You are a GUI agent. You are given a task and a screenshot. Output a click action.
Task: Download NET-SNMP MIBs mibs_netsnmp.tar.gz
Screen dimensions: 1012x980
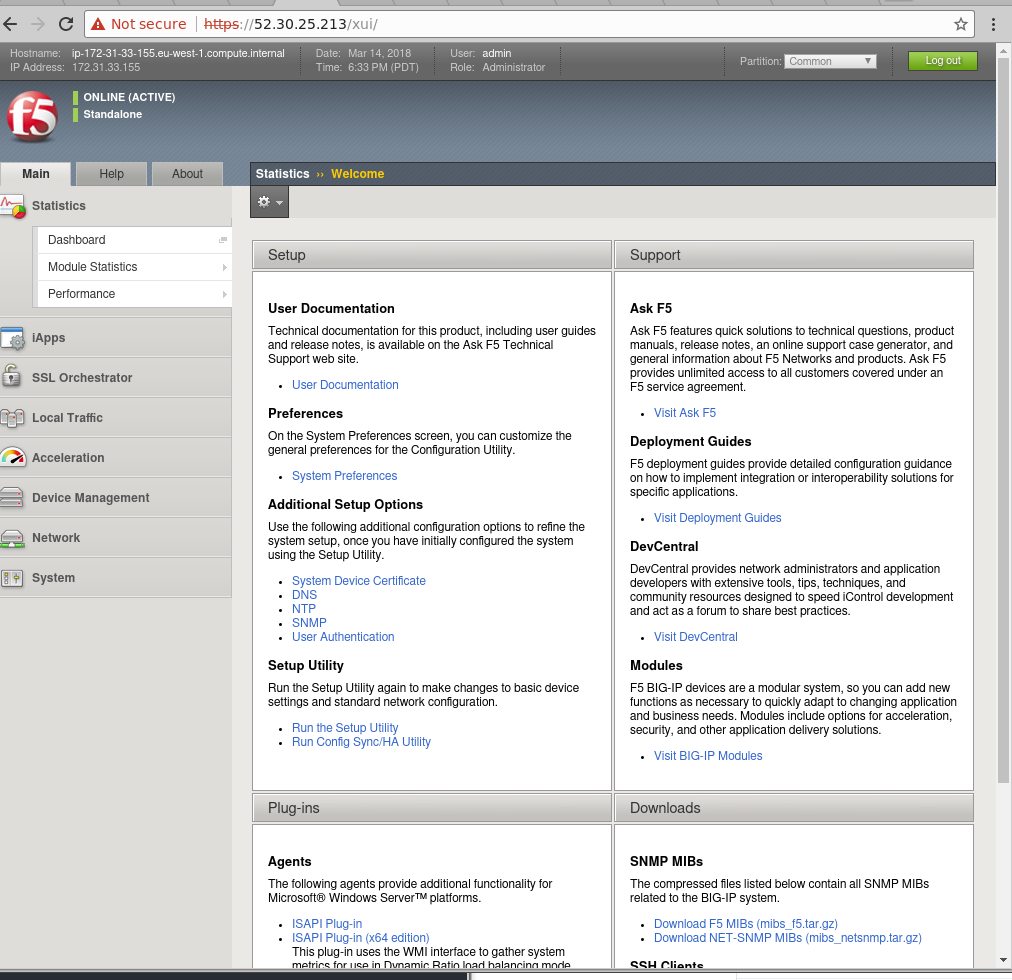pos(787,938)
